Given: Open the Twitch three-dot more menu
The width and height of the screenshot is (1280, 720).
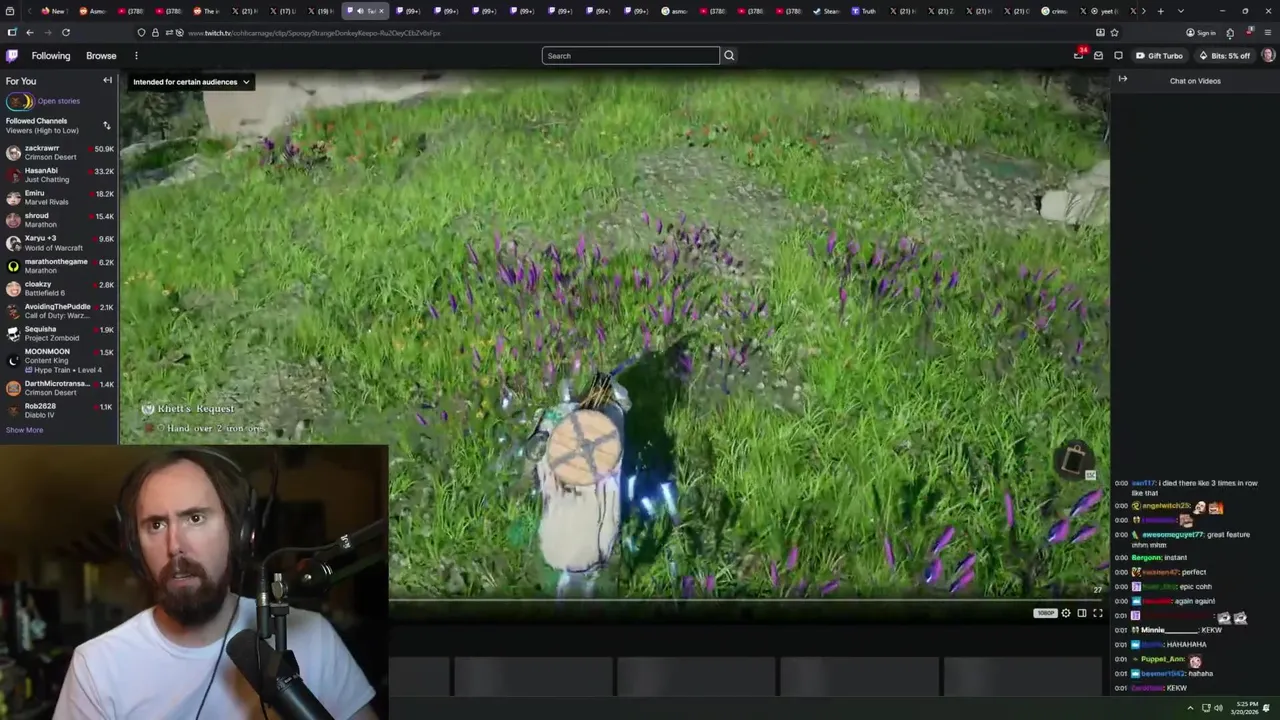Looking at the screenshot, I should [x=136, y=56].
